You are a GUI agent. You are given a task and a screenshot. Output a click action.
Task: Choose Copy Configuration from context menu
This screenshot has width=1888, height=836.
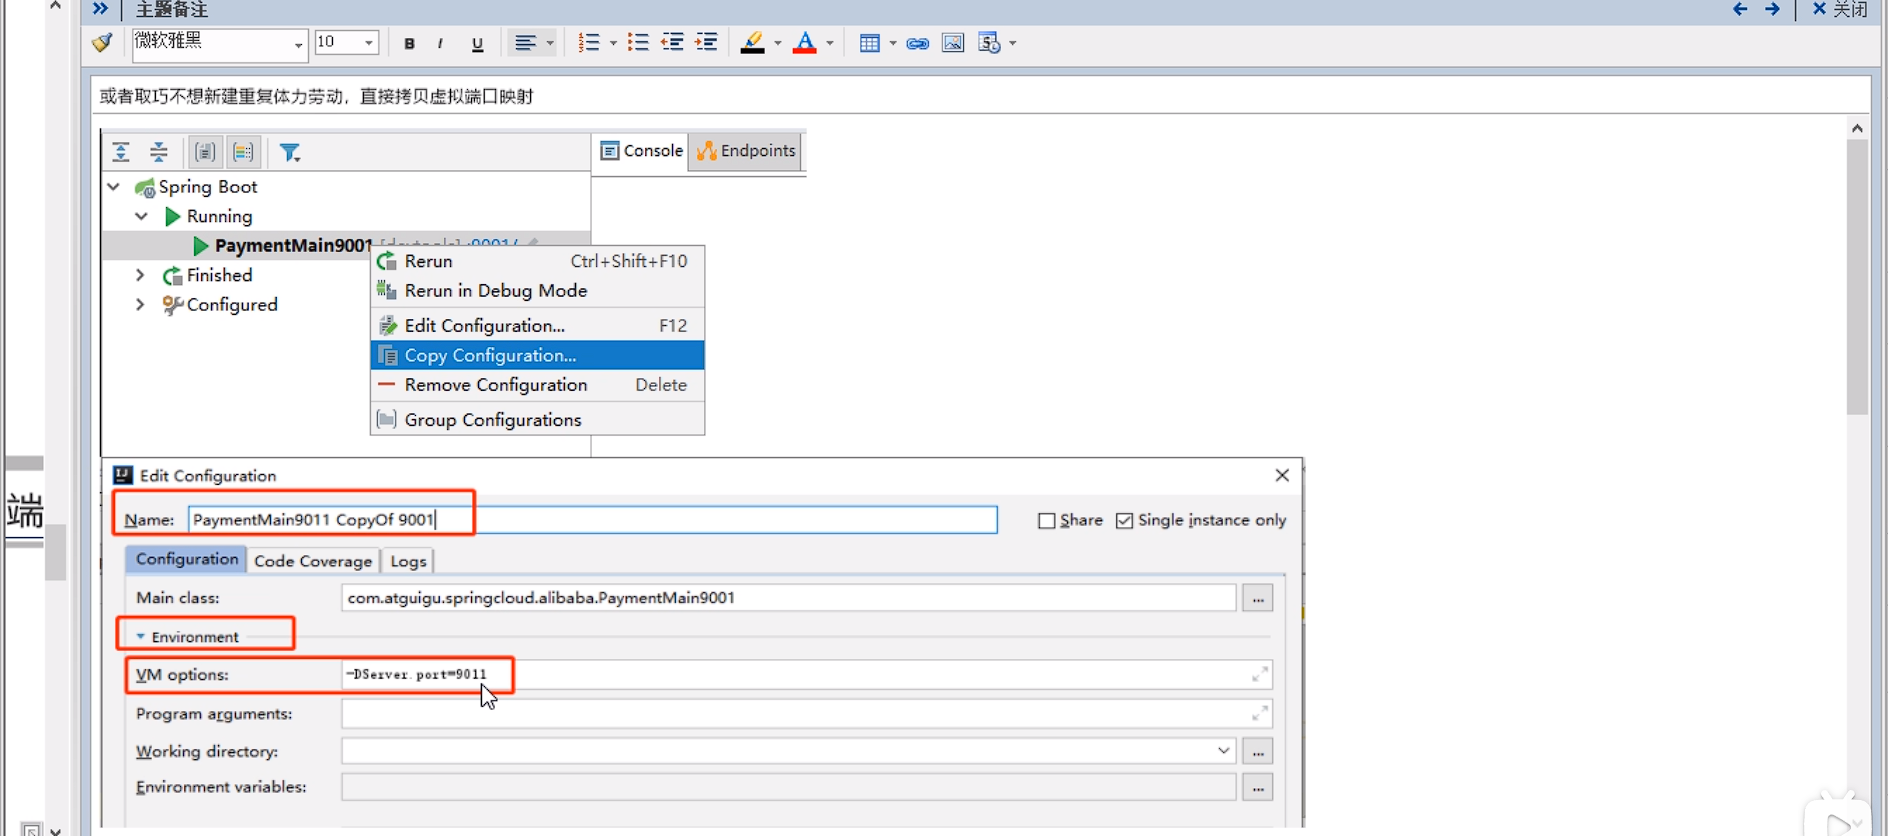coord(490,355)
